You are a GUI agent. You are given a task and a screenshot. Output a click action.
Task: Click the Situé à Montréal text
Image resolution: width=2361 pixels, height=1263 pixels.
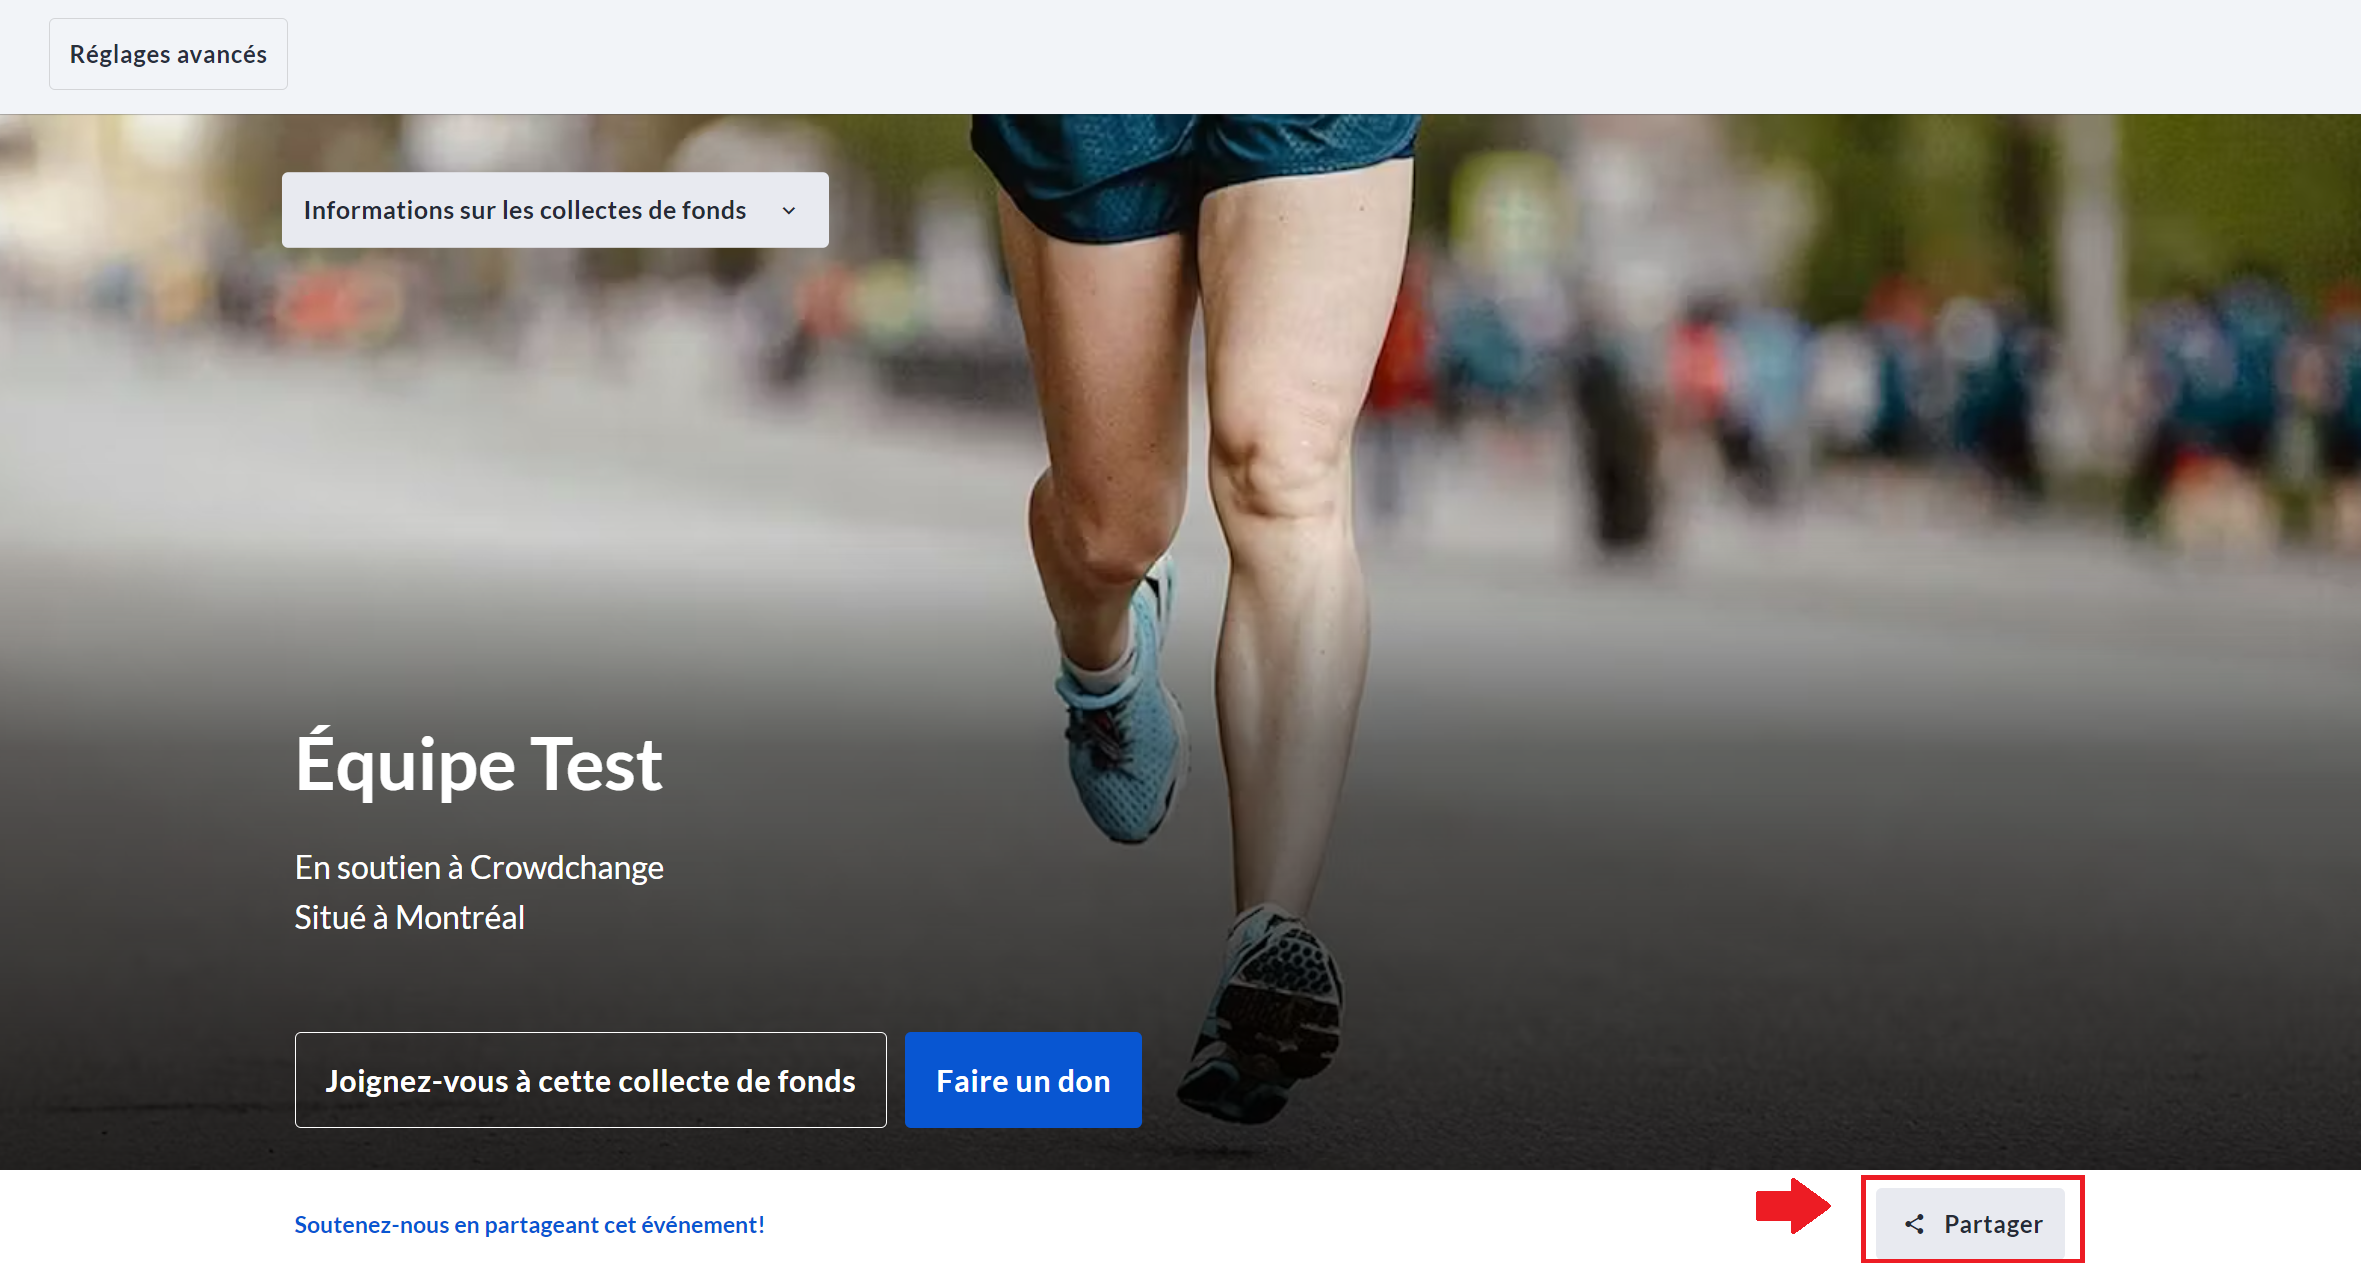tap(409, 917)
